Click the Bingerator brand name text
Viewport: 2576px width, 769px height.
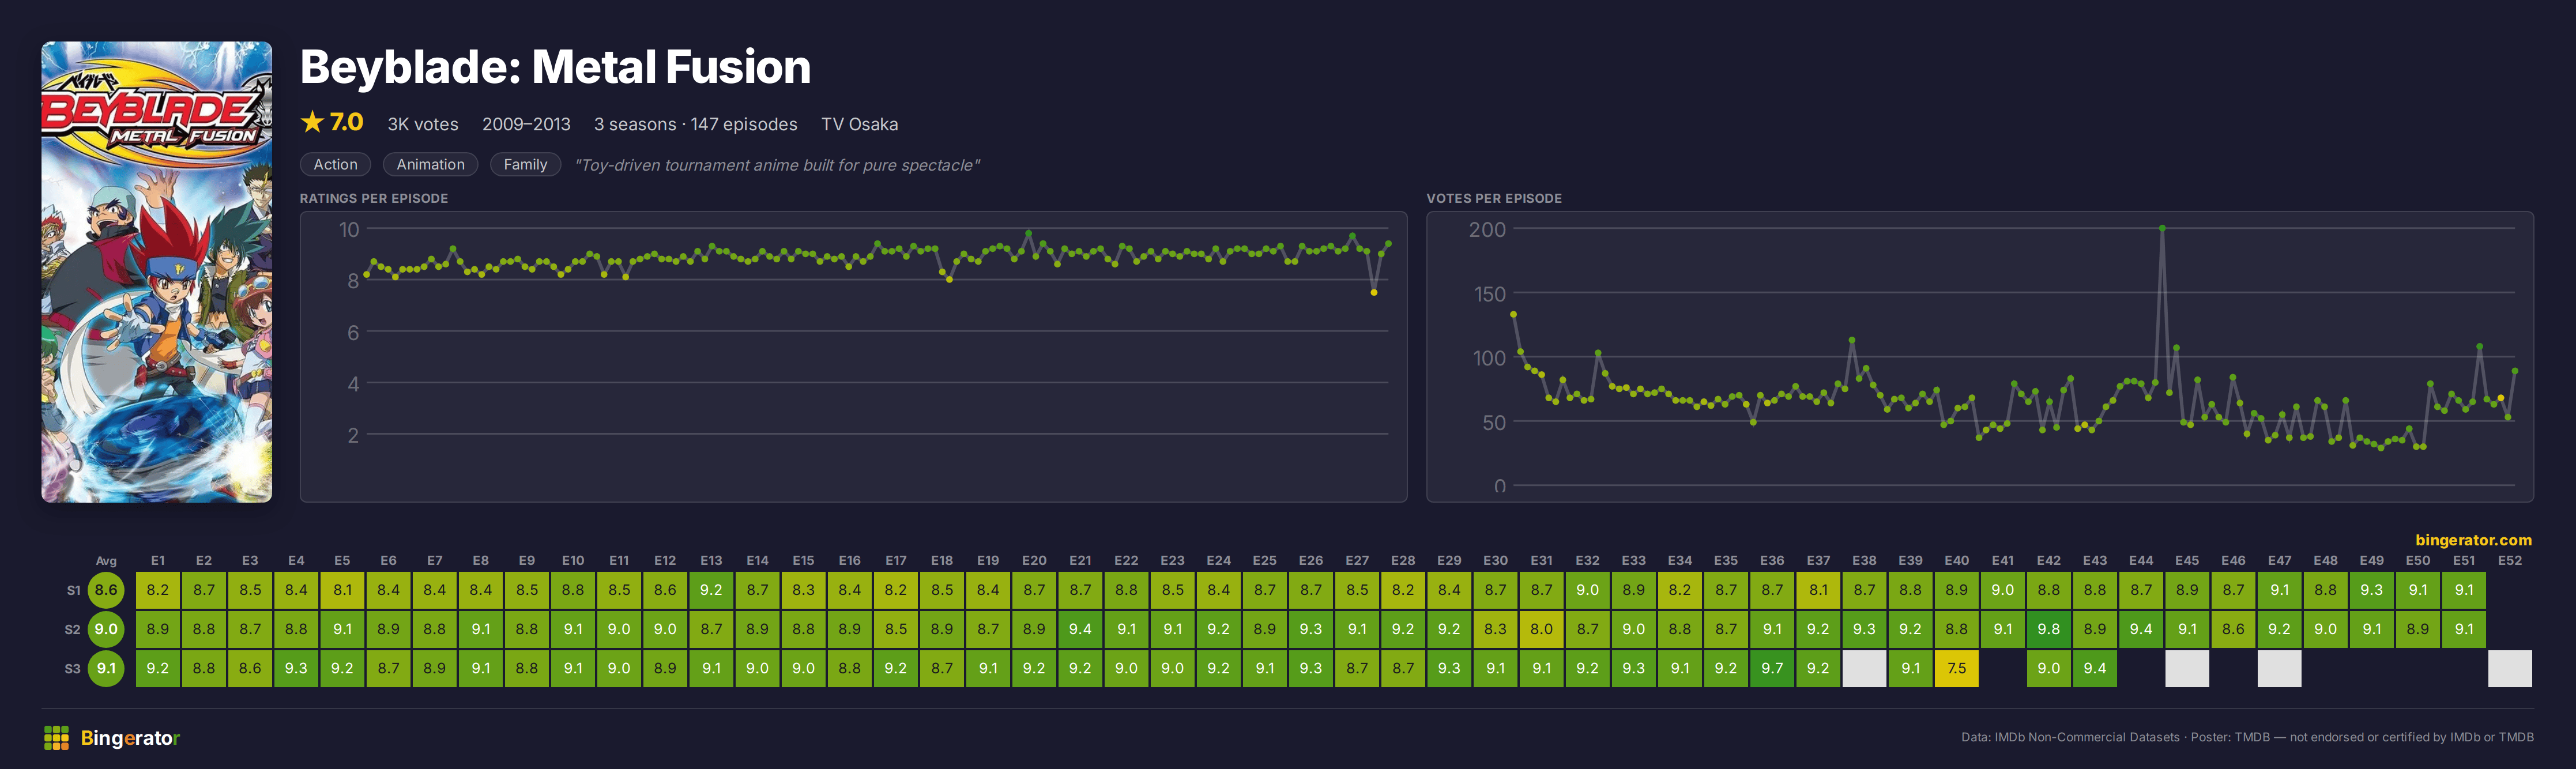pos(130,738)
